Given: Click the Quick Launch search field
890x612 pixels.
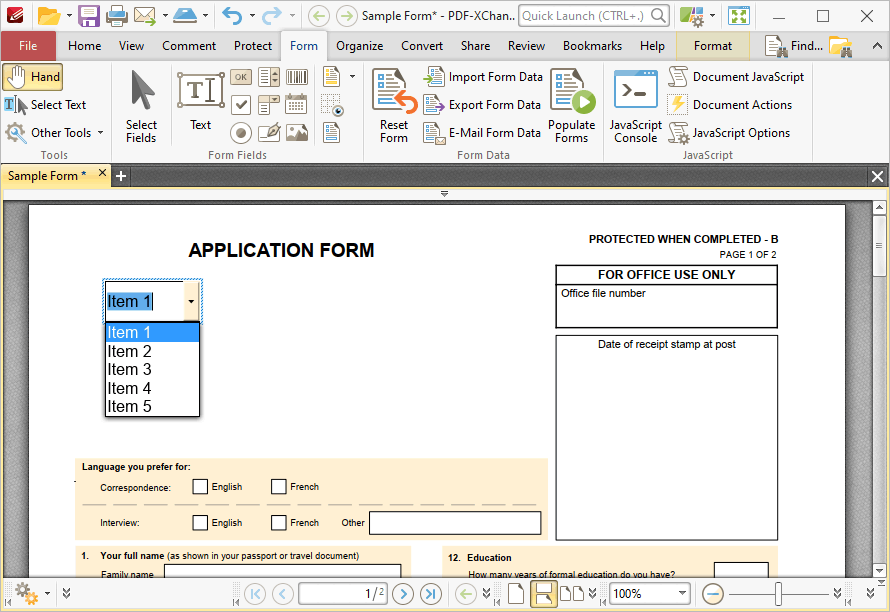Looking at the screenshot, I should pos(594,16).
